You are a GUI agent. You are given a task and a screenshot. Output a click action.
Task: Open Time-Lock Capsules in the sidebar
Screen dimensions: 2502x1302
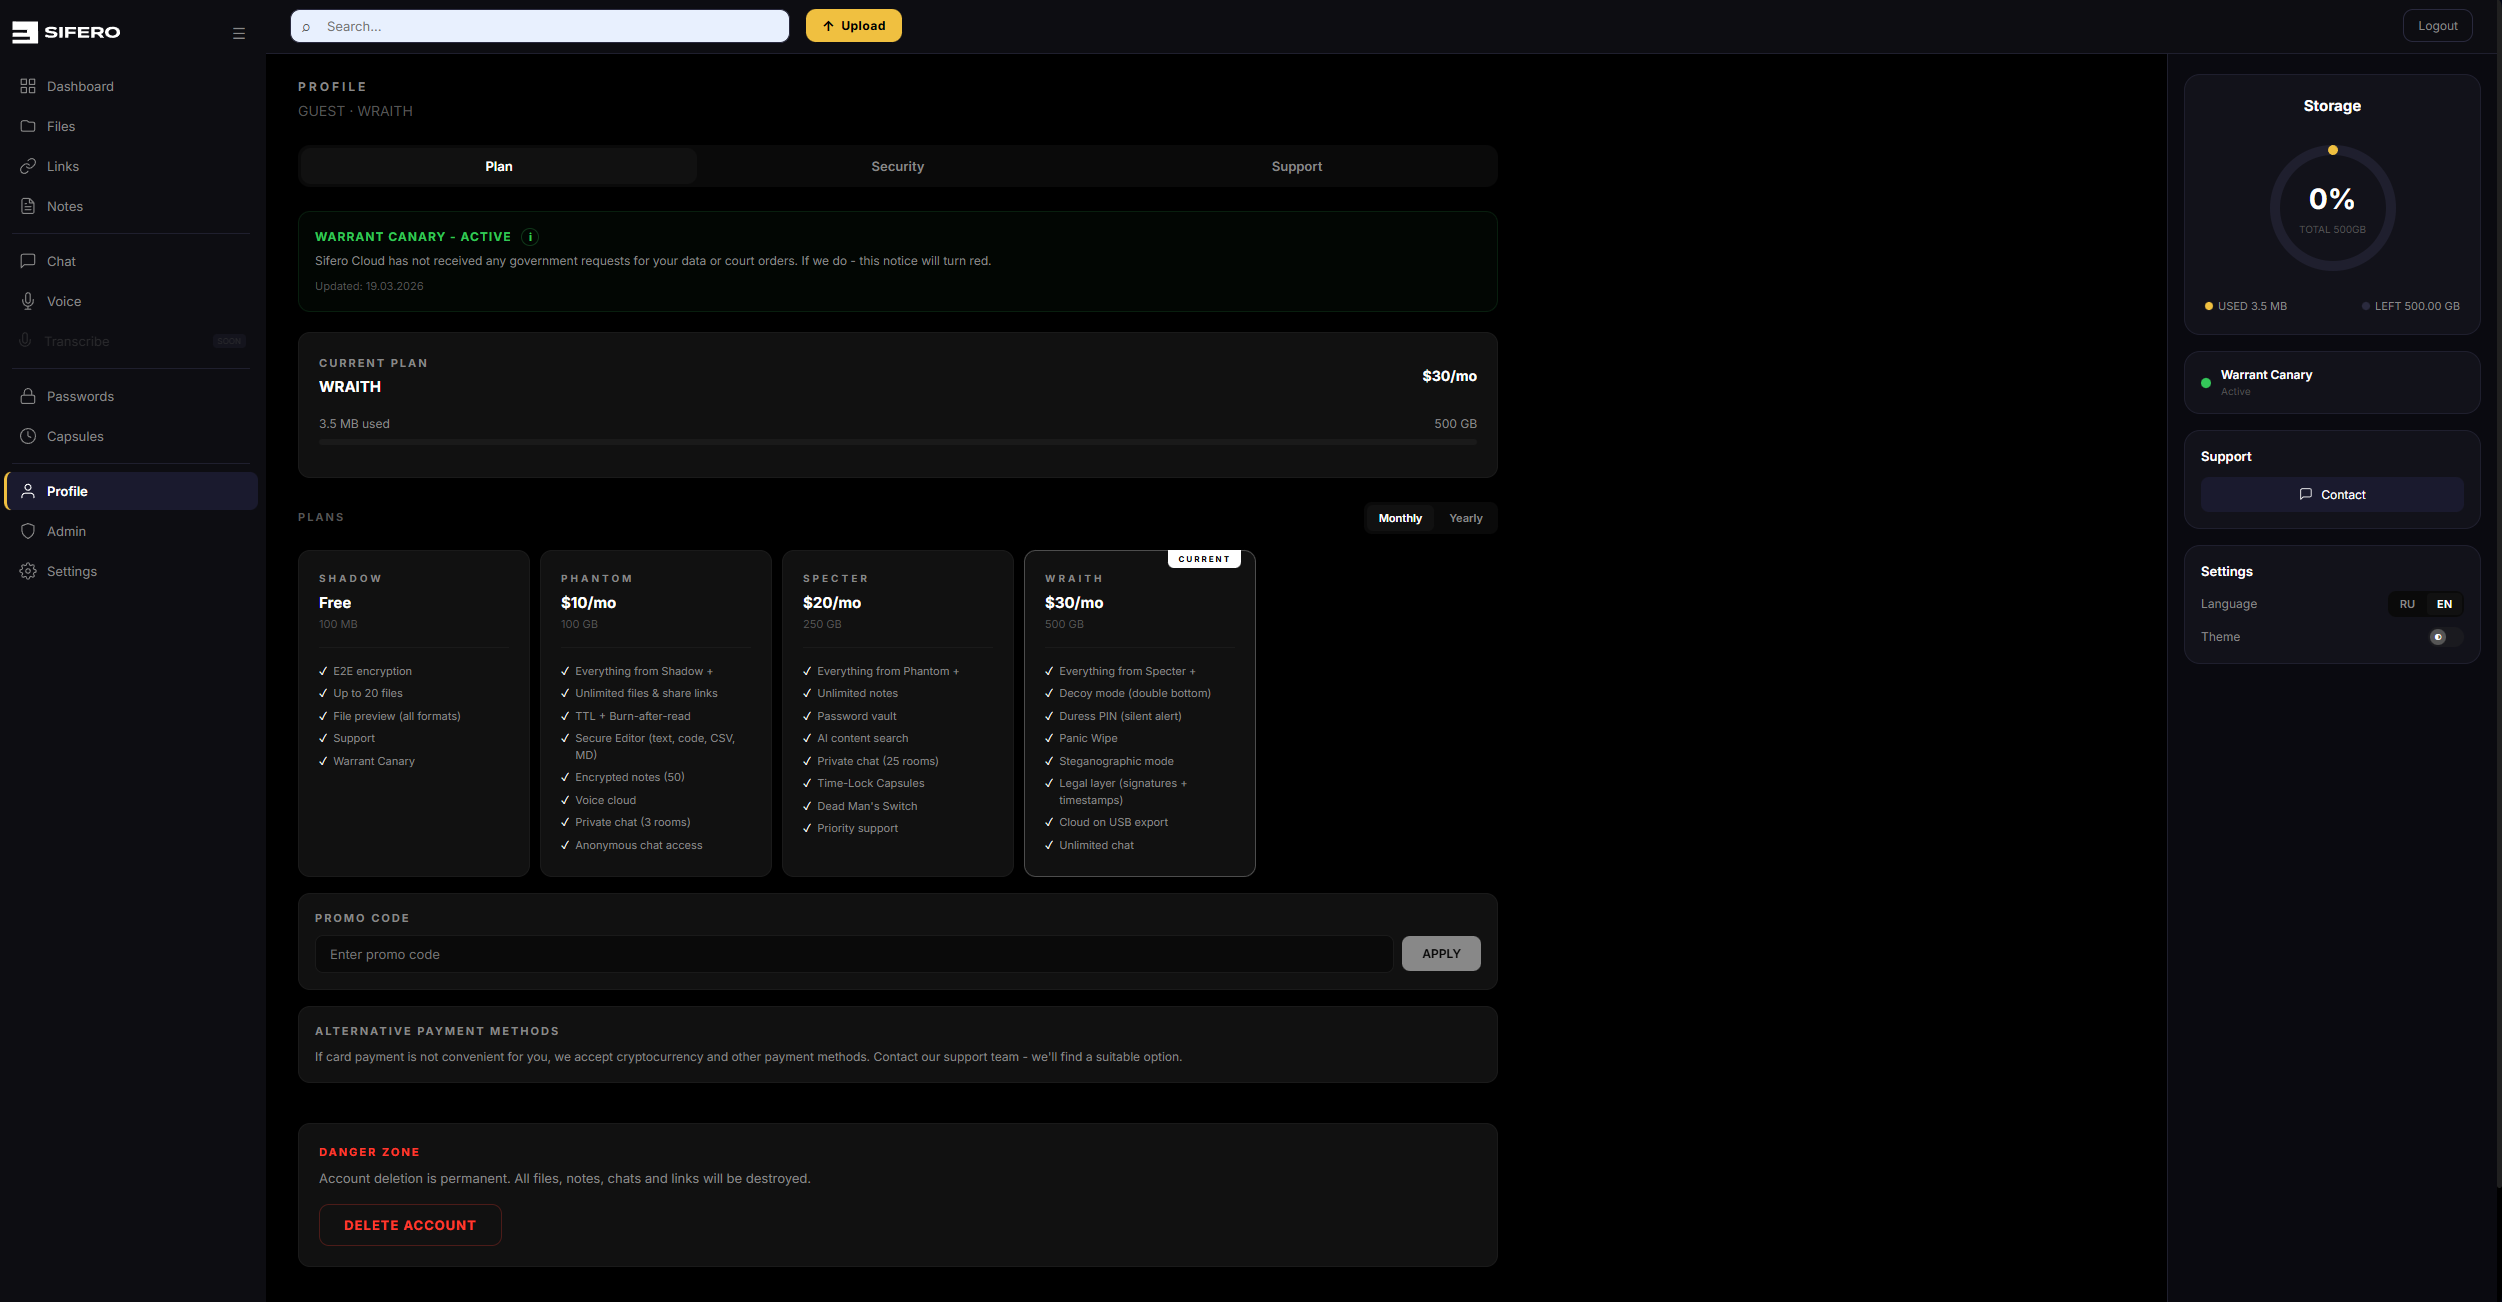pos(74,436)
